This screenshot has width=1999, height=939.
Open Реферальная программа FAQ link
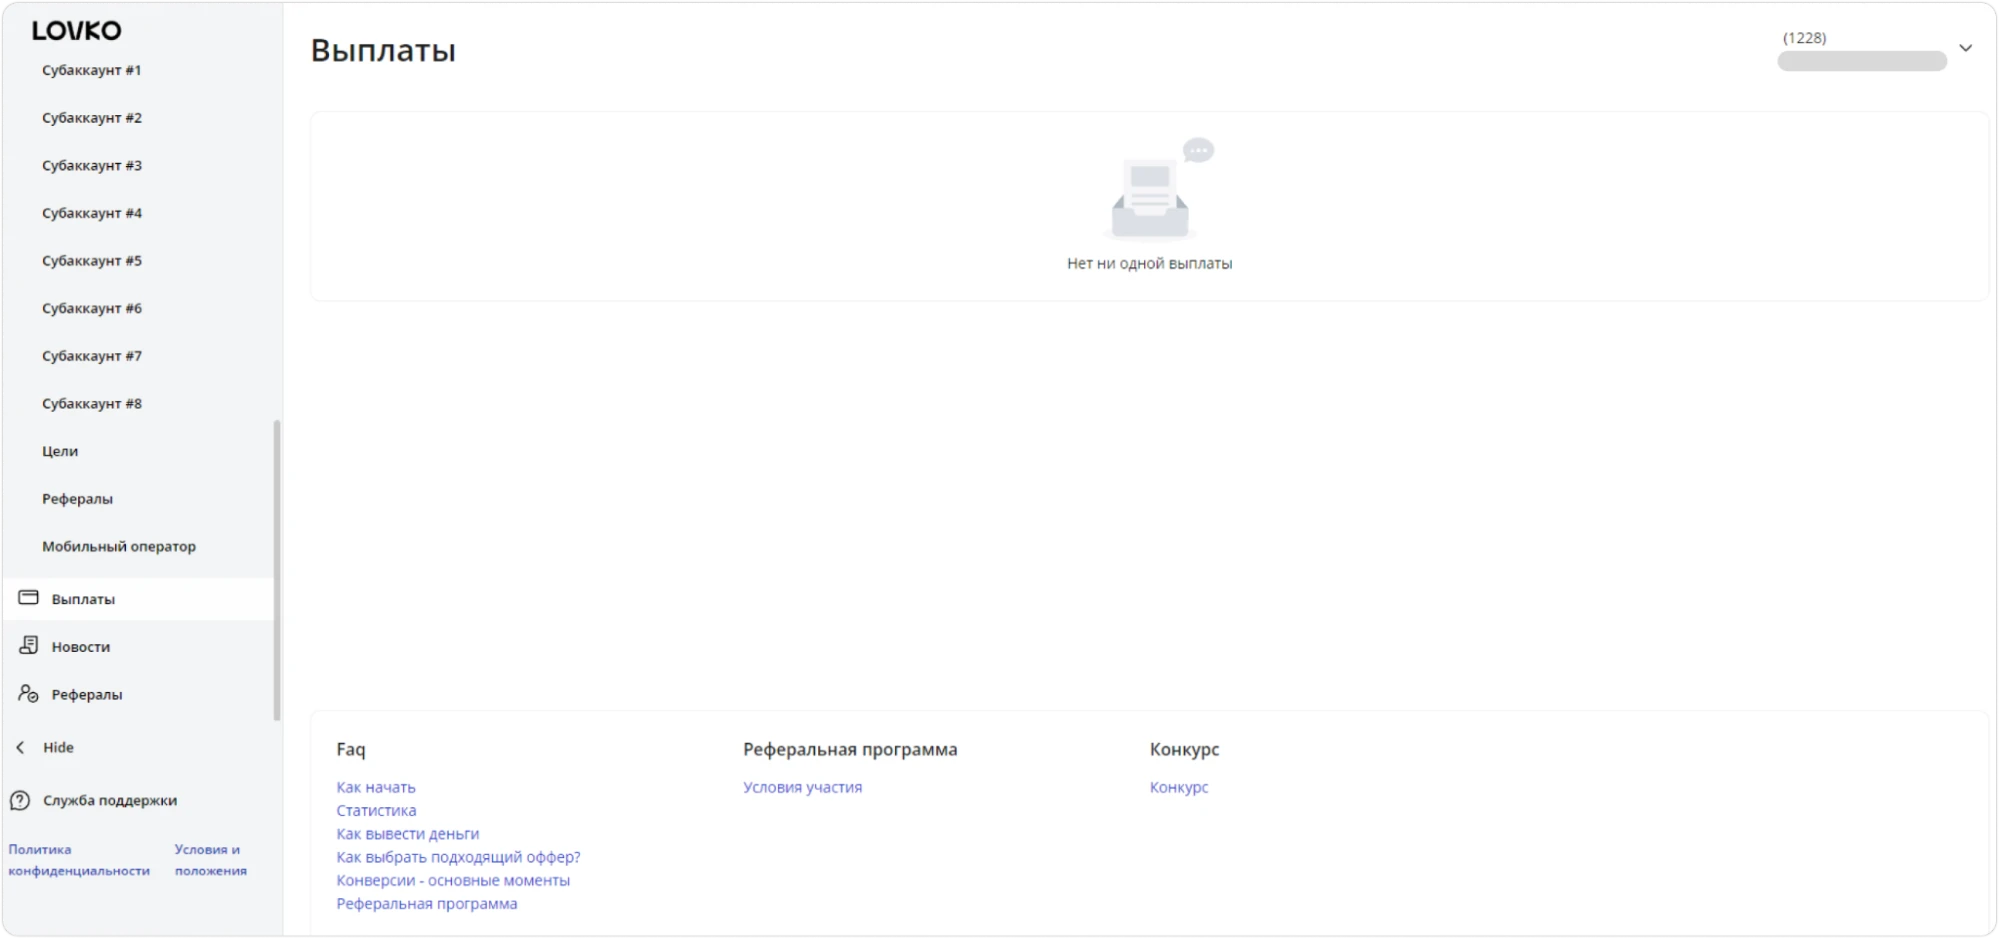[x=427, y=904]
